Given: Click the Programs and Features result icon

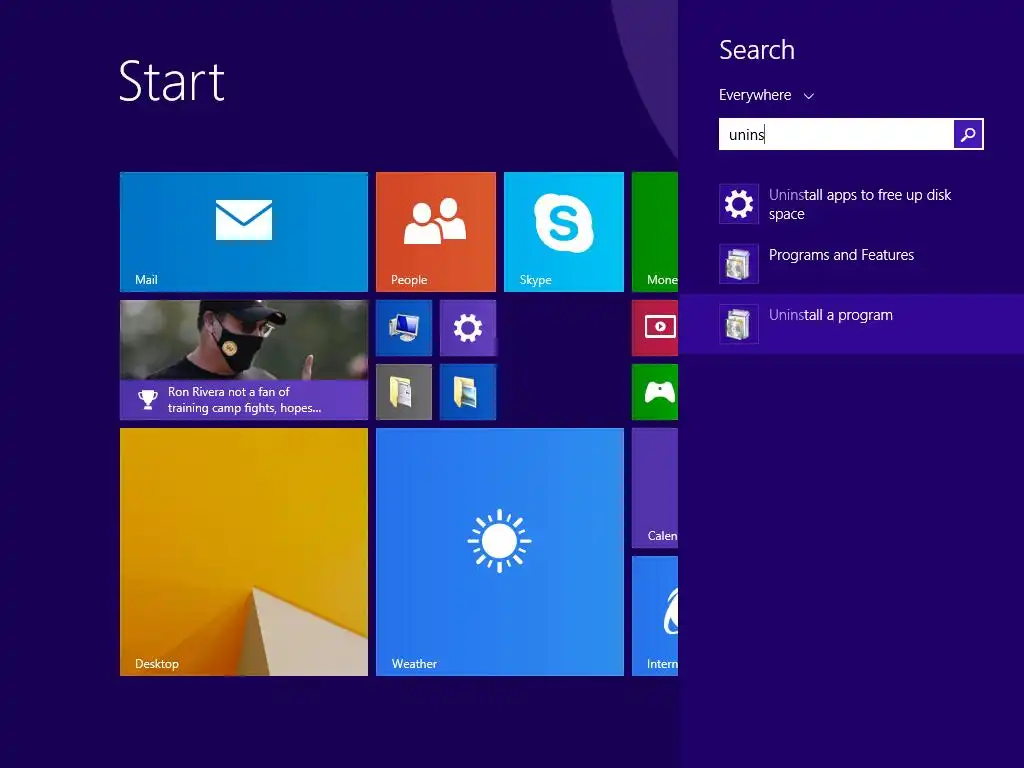Looking at the screenshot, I should pyautogui.click(x=739, y=264).
